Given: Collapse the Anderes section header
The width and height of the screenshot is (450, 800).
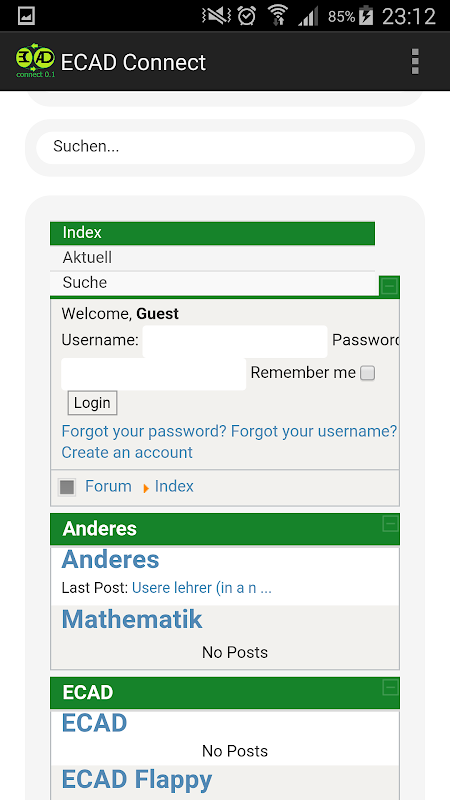Looking at the screenshot, I should click(x=390, y=523).
